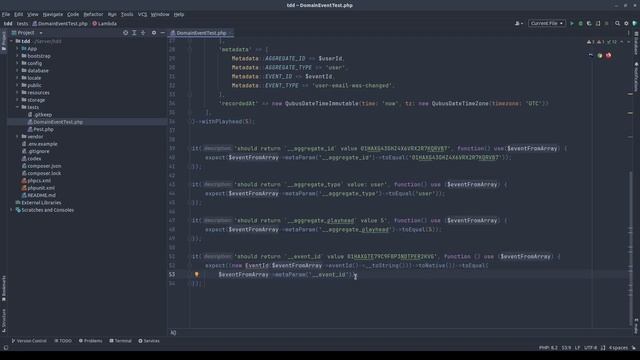The width and height of the screenshot is (640, 360).
Task: Select phpunit.xml in the Project tree
Action: 38,188
